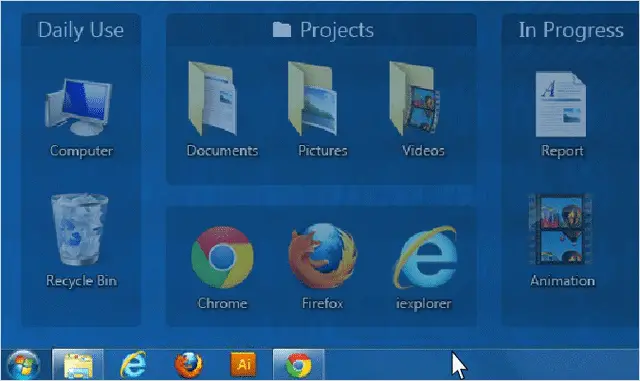Open Adobe Illustrator from the taskbar
640x381 pixels.
244,364
